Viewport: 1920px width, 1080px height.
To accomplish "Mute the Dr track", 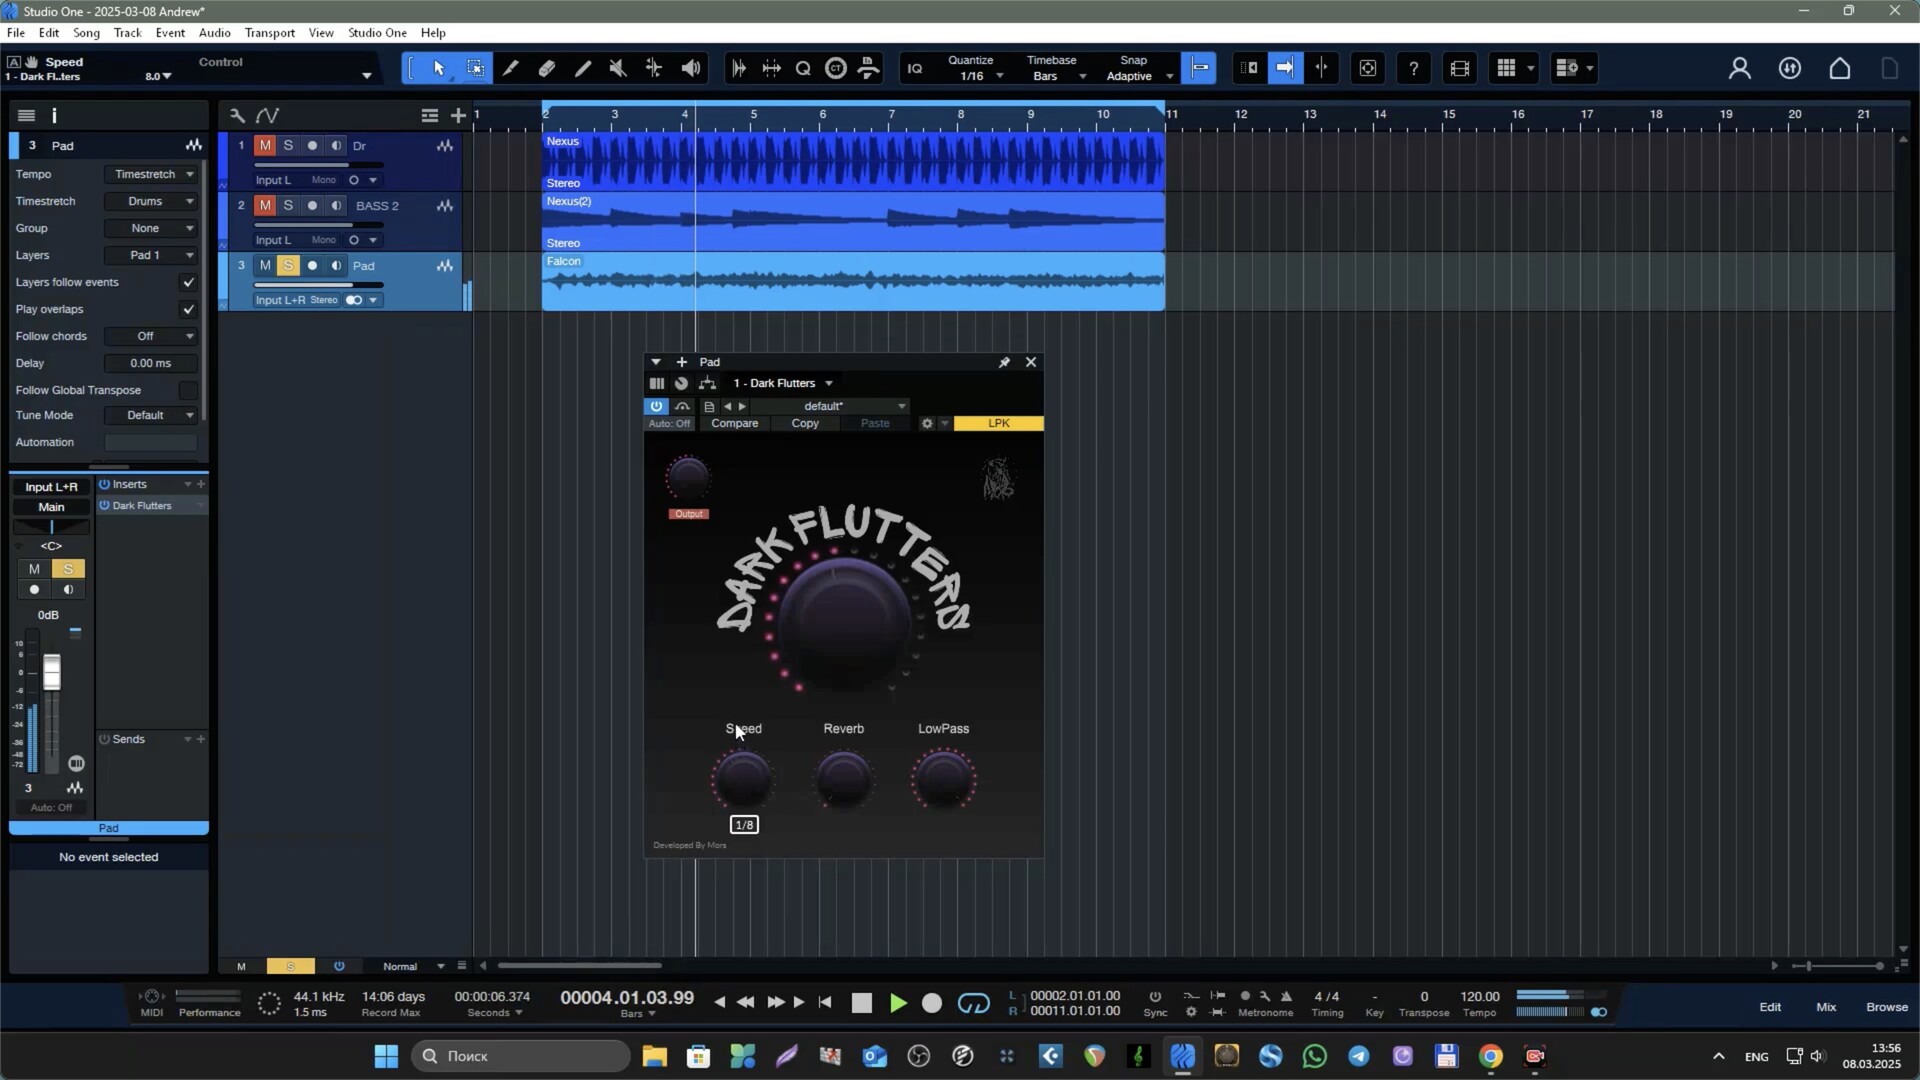I will [265, 146].
